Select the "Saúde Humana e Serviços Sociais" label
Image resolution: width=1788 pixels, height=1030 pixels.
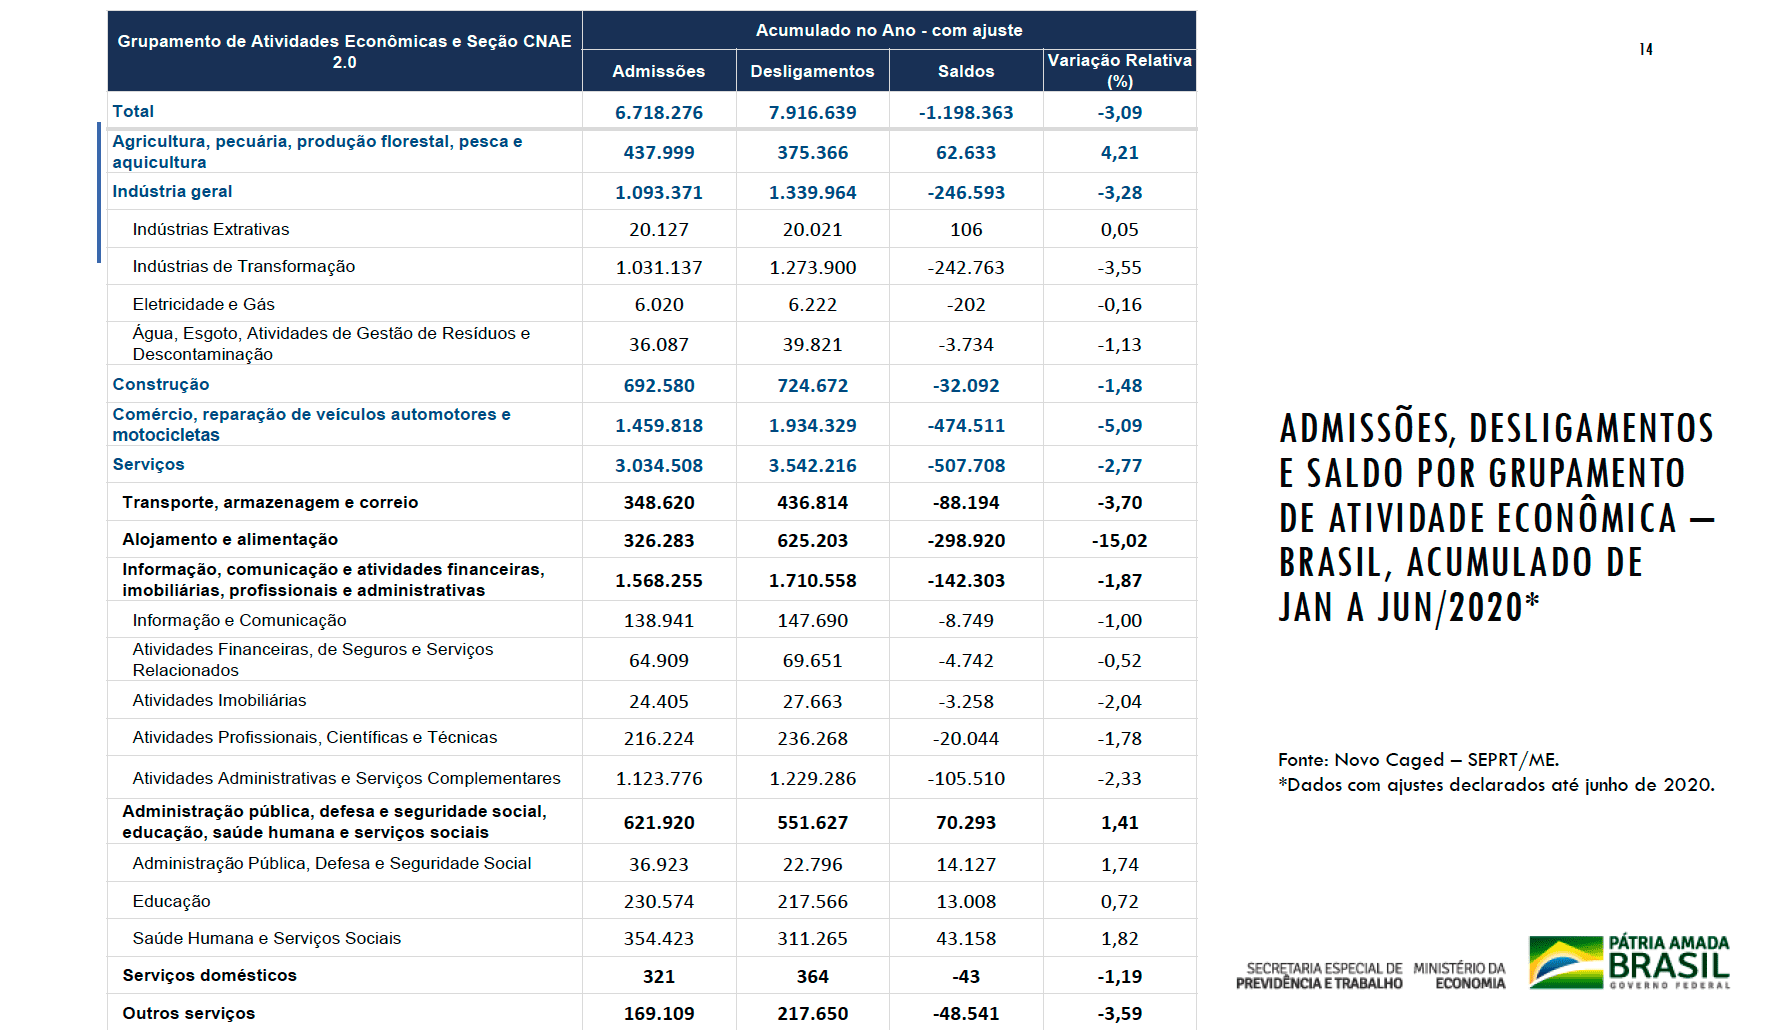266,938
